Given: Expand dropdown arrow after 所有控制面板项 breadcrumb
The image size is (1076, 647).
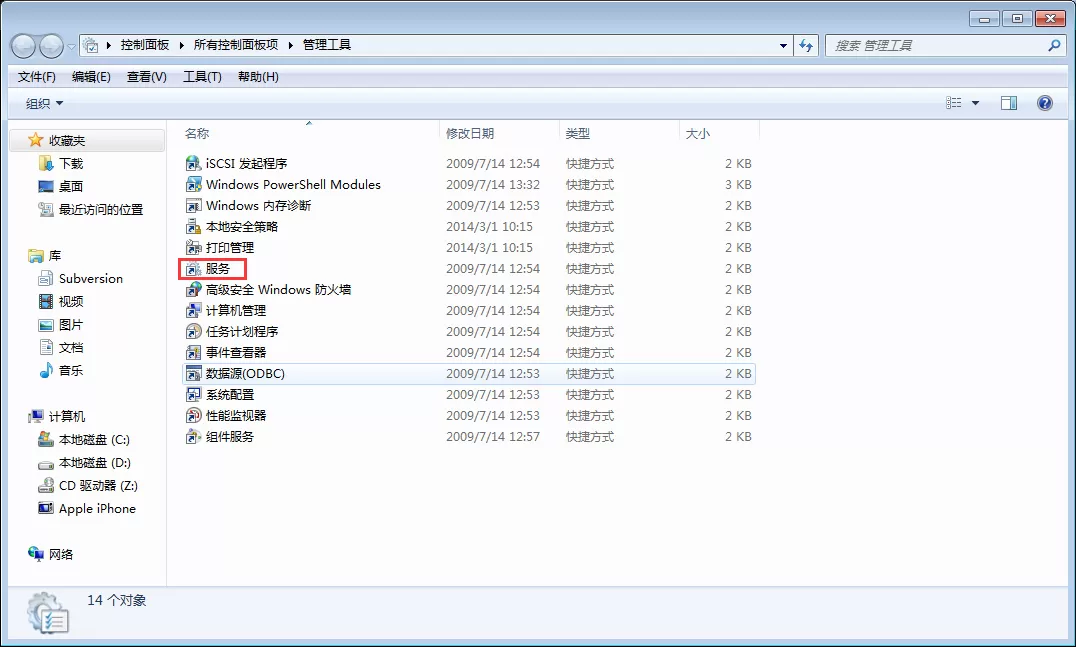Looking at the screenshot, I should [290, 45].
